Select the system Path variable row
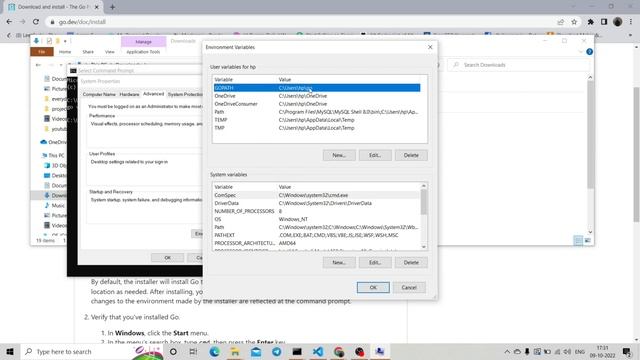This screenshot has width=640, height=360. pyautogui.click(x=316, y=227)
